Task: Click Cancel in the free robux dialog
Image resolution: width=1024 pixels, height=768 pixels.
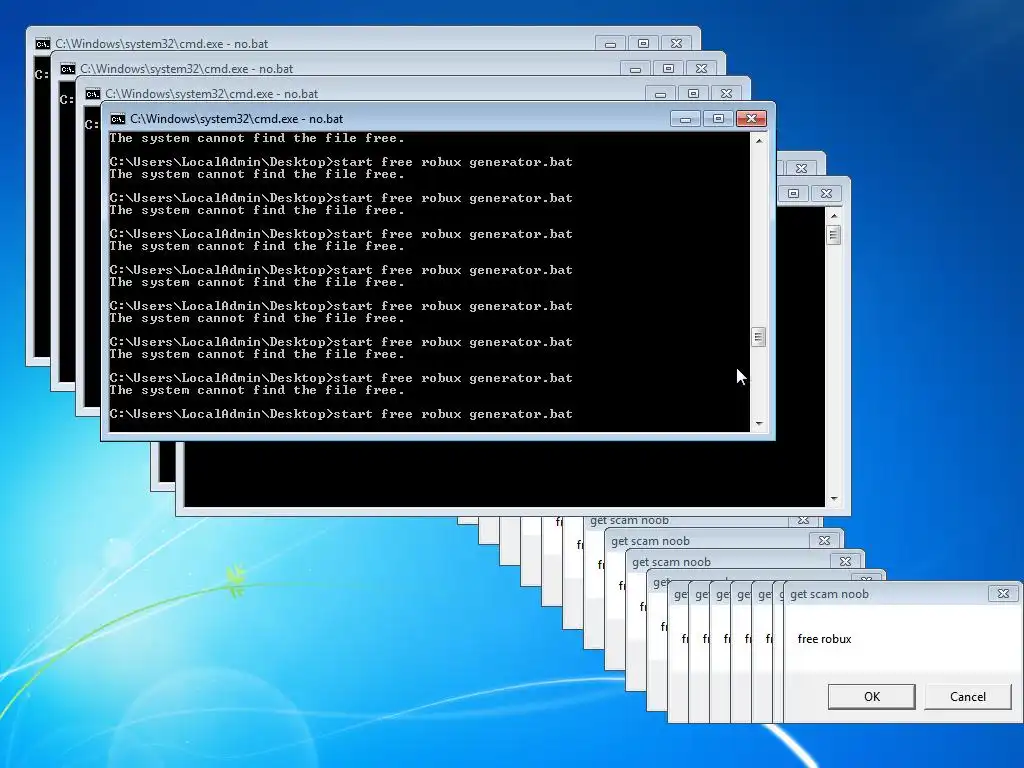Action: (968, 697)
